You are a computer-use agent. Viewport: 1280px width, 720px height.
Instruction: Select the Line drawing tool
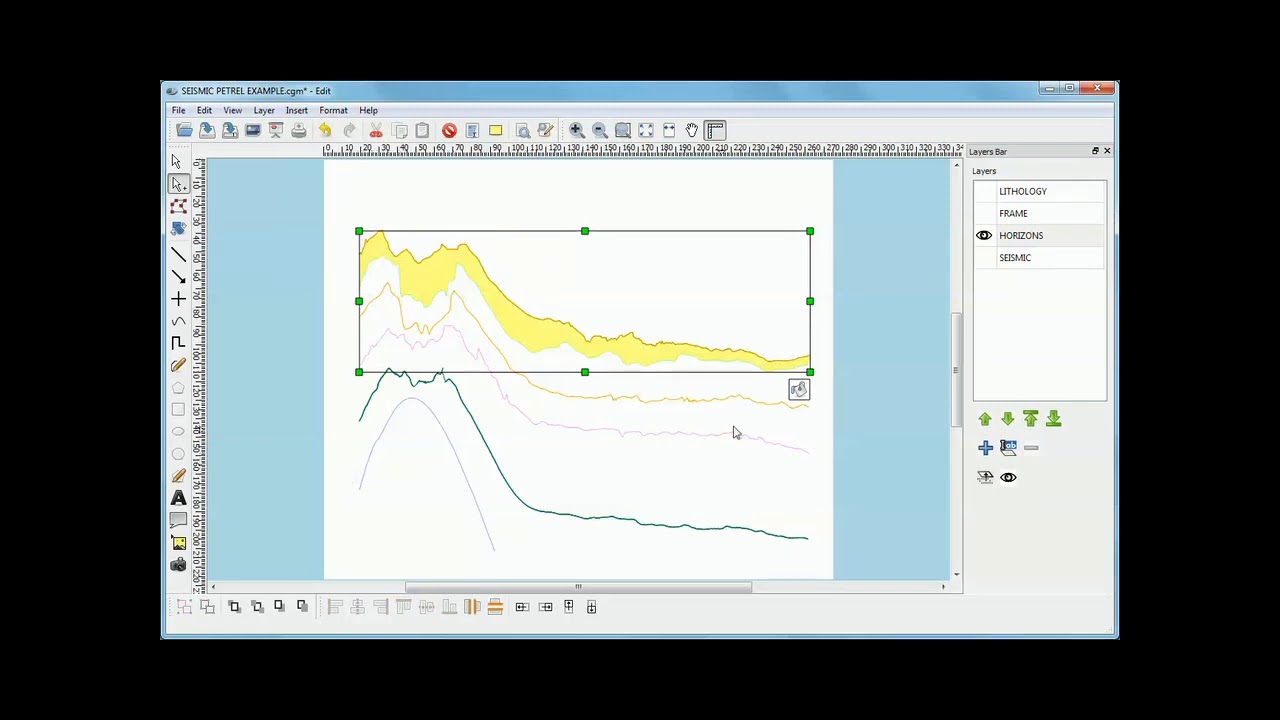[178, 254]
